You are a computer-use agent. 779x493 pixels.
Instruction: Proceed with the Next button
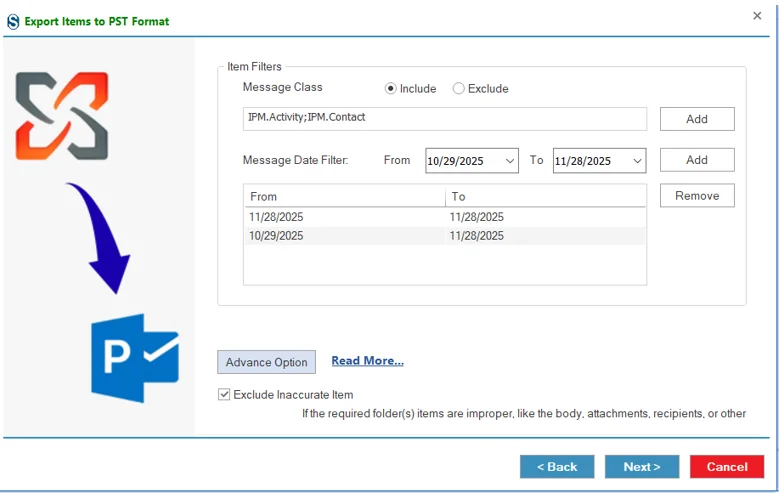pos(642,467)
